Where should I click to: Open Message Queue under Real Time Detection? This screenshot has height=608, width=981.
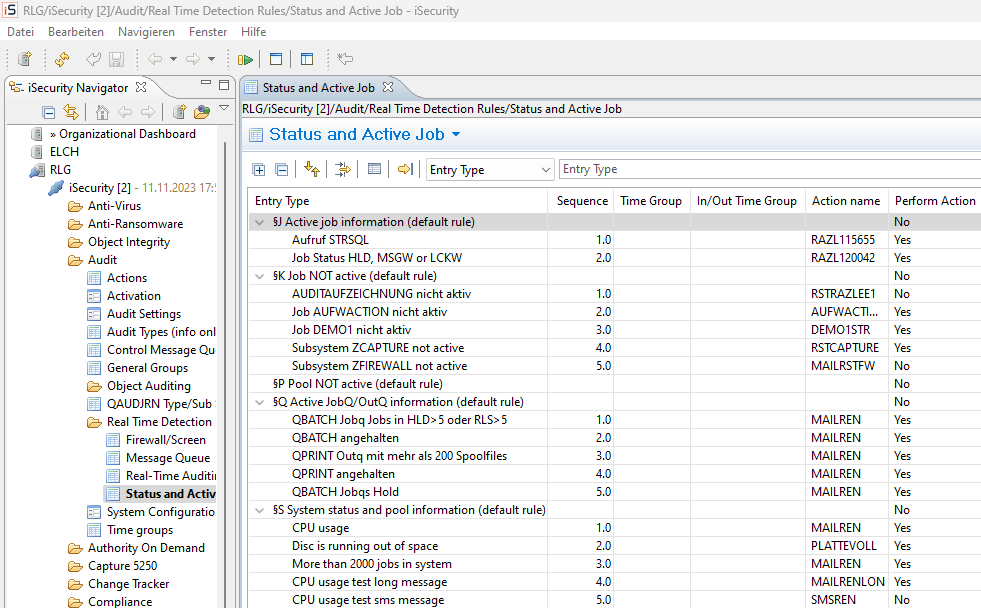pyautogui.click(x=168, y=458)
